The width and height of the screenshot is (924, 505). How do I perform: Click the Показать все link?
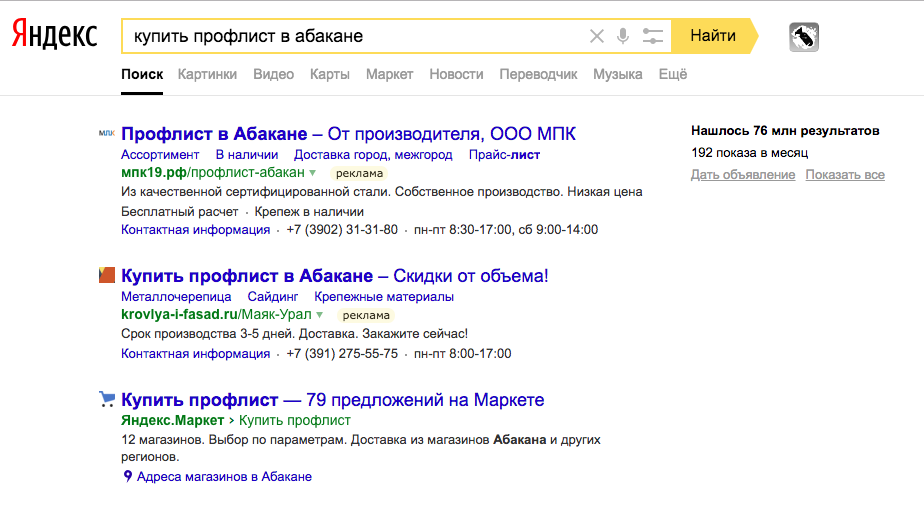(x=845, y=174)
